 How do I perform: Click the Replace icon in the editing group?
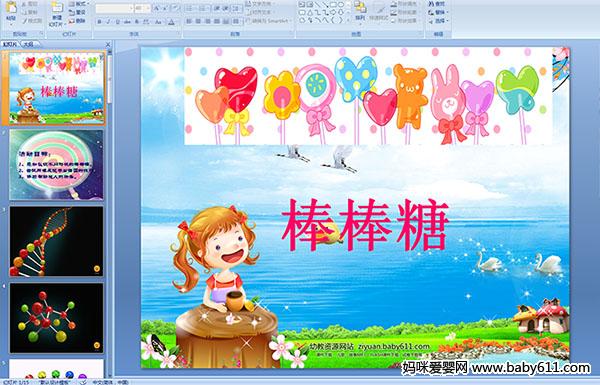(x=437, y=12)
